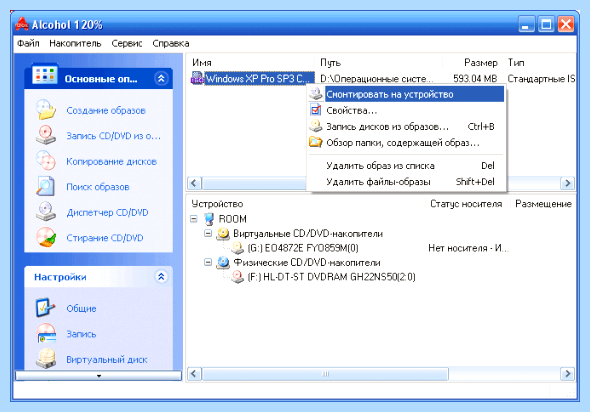This screenshot has width=590, height=412.
Task: Open the Файл menu
Action: point(28,43)
